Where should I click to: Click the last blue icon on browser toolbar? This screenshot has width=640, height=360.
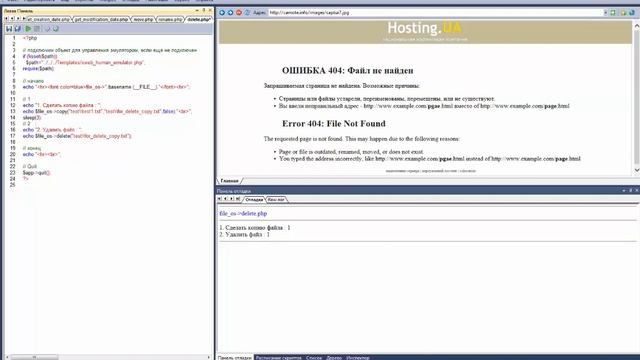[632, 13]
